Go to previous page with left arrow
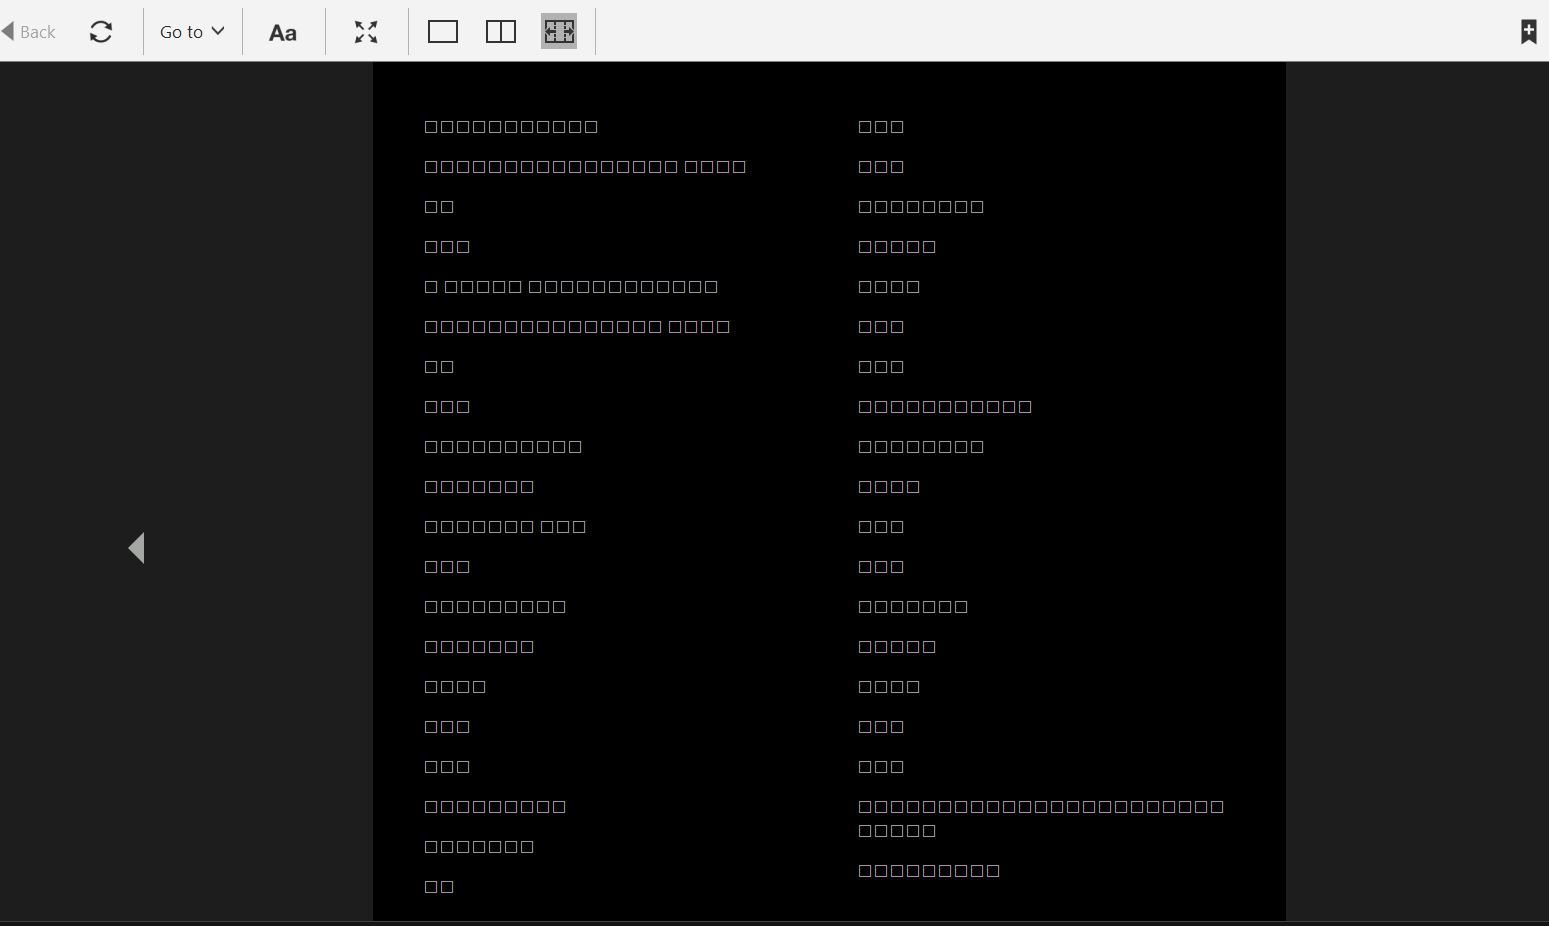 tap(137, 548)
